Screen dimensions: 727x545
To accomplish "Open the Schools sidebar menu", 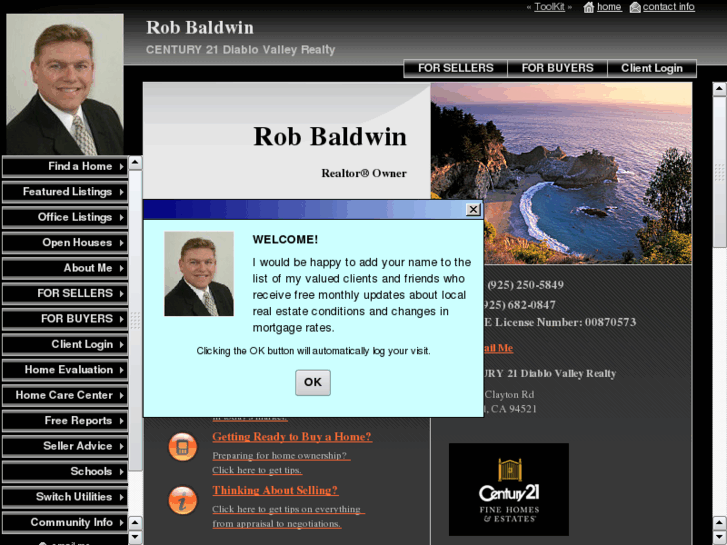I will coord(65,472).
